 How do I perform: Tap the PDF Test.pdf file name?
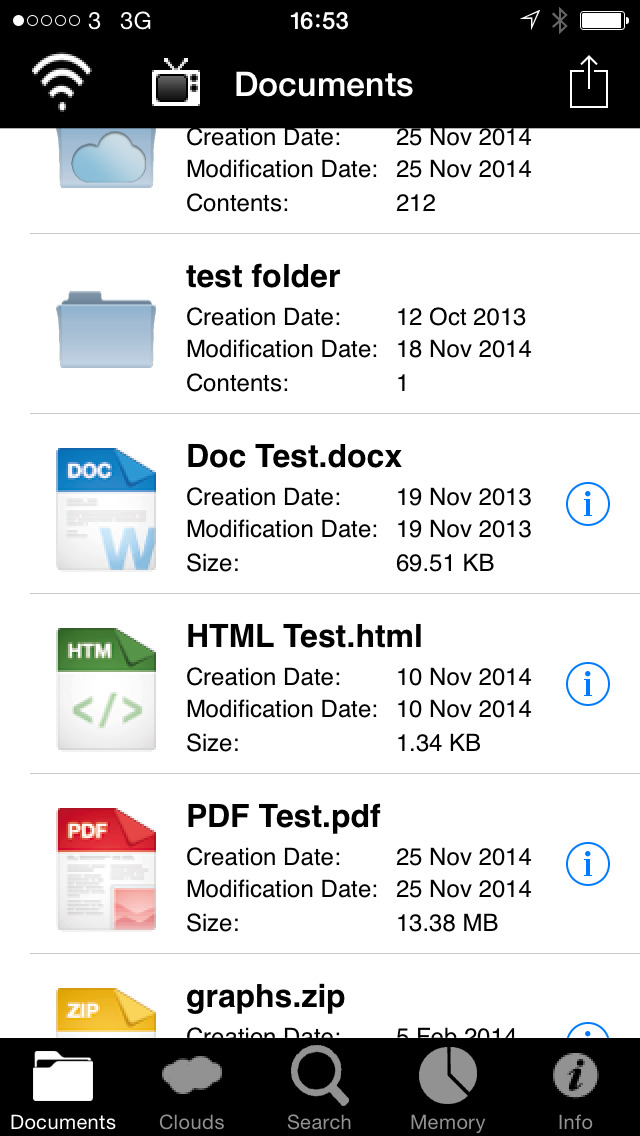[283, 816]
